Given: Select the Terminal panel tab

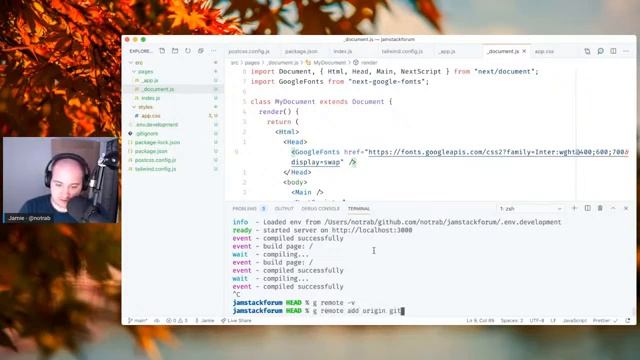Looking at the screenshot, I should pyautogui.click(x=359, y=209).
